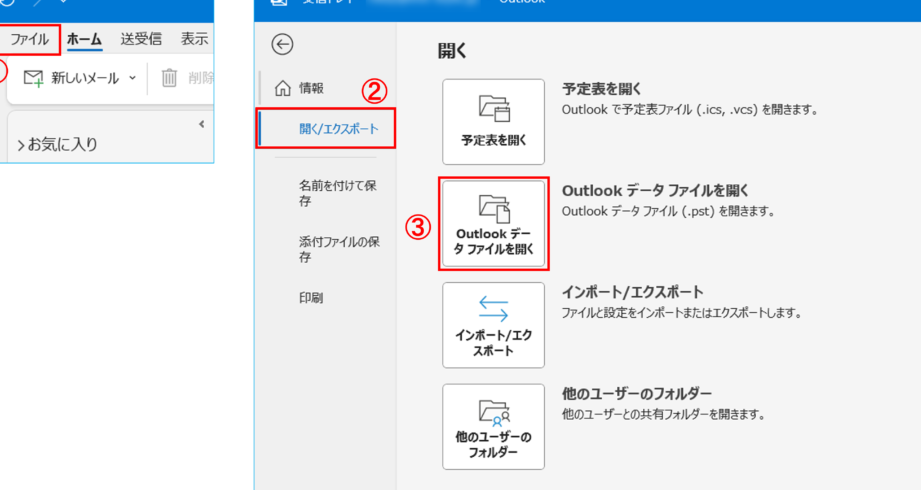This screenshot has height=490, width=921.
Task: Collapse the folder pane with the arrow
Action: (201, 124)
